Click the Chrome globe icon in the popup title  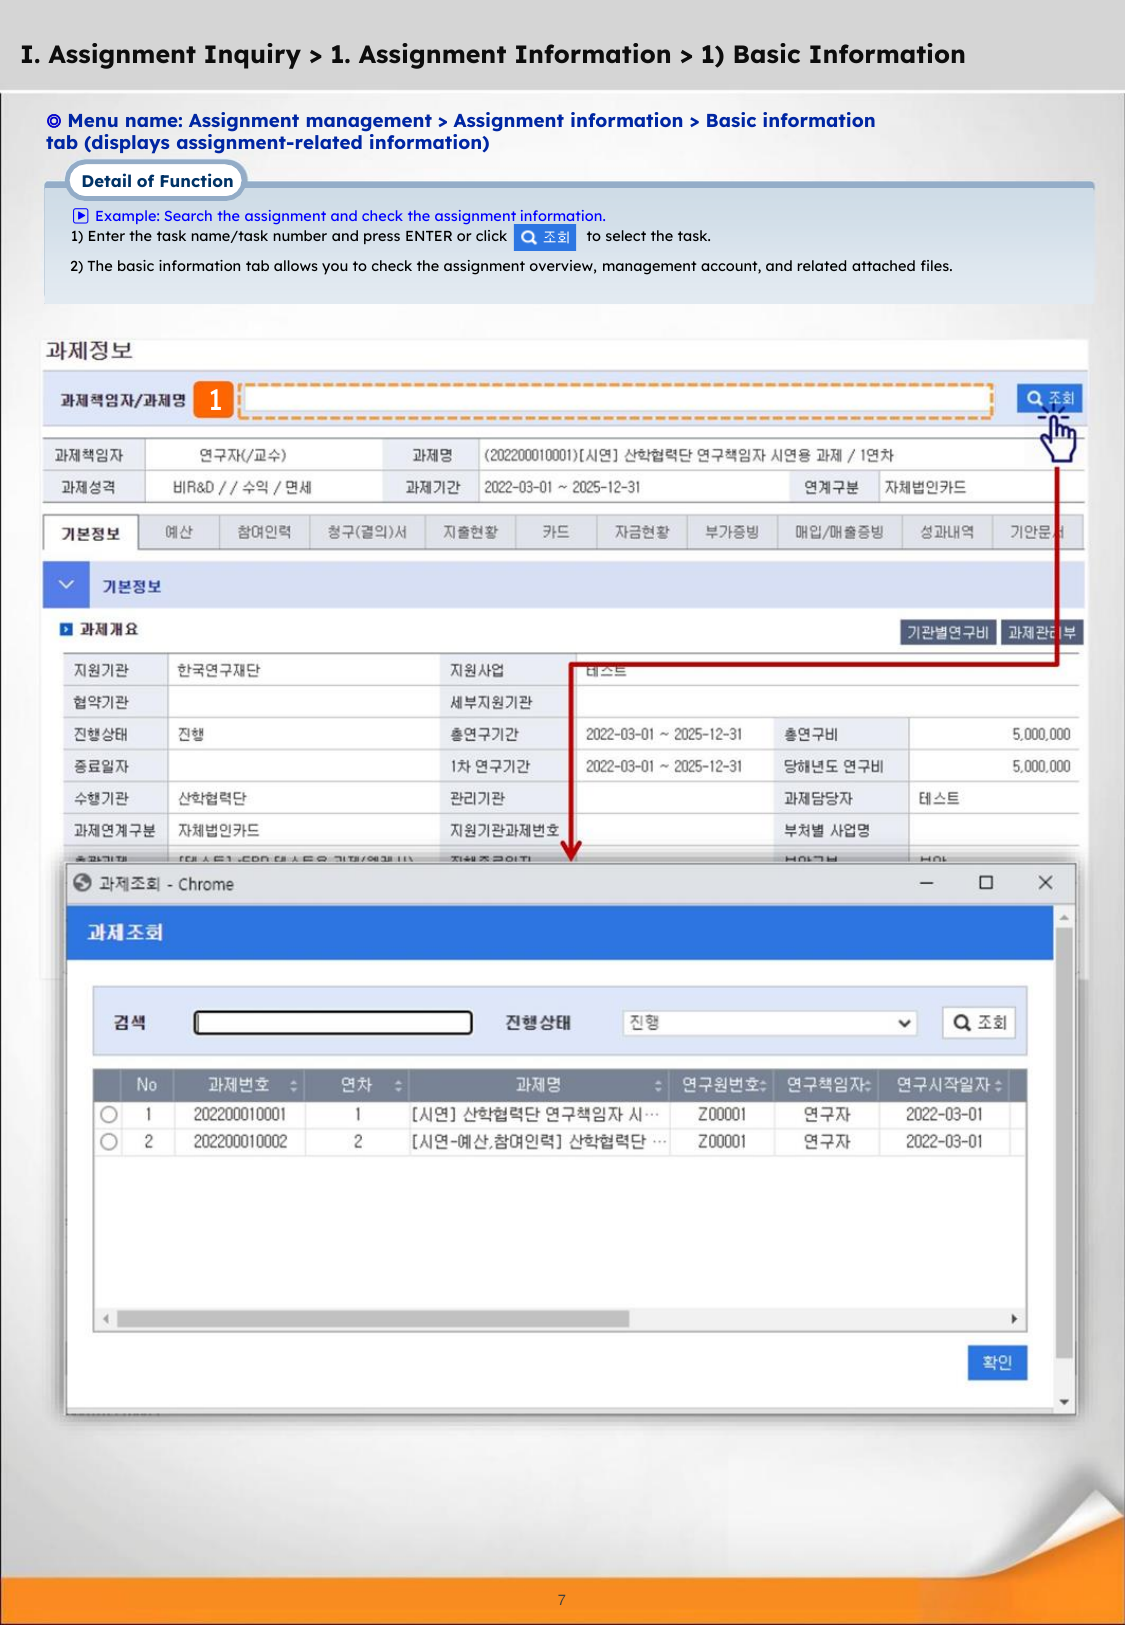(83, 883)
